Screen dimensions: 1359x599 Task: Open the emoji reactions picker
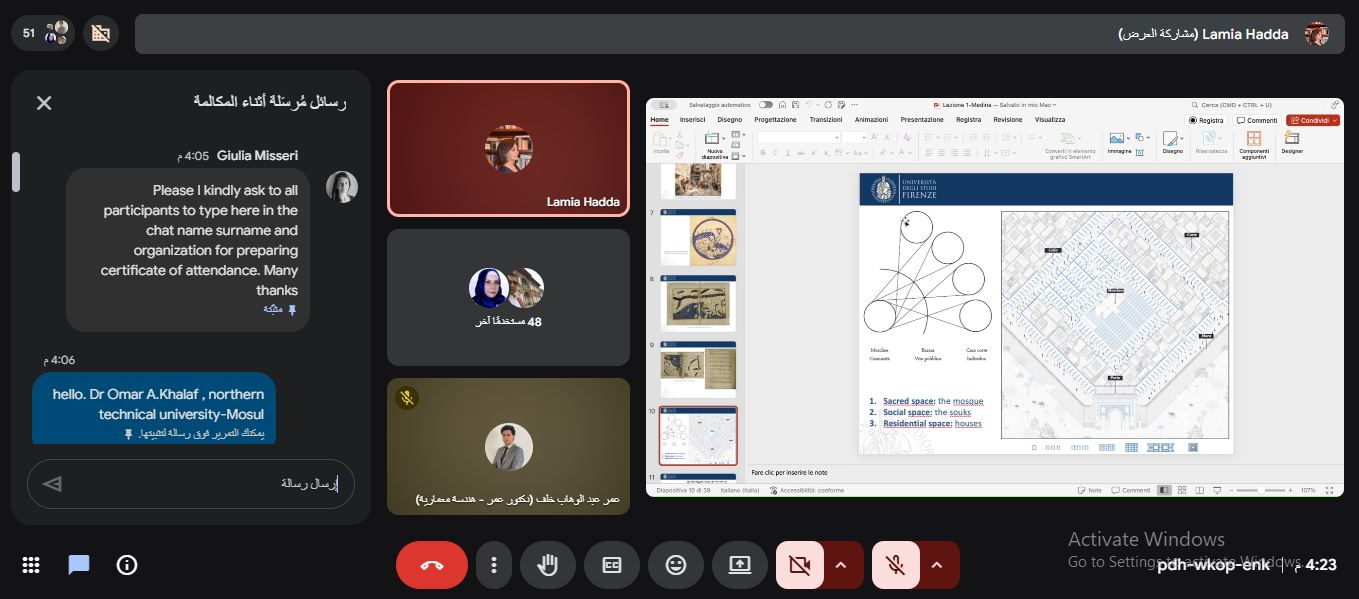point(676,565)
